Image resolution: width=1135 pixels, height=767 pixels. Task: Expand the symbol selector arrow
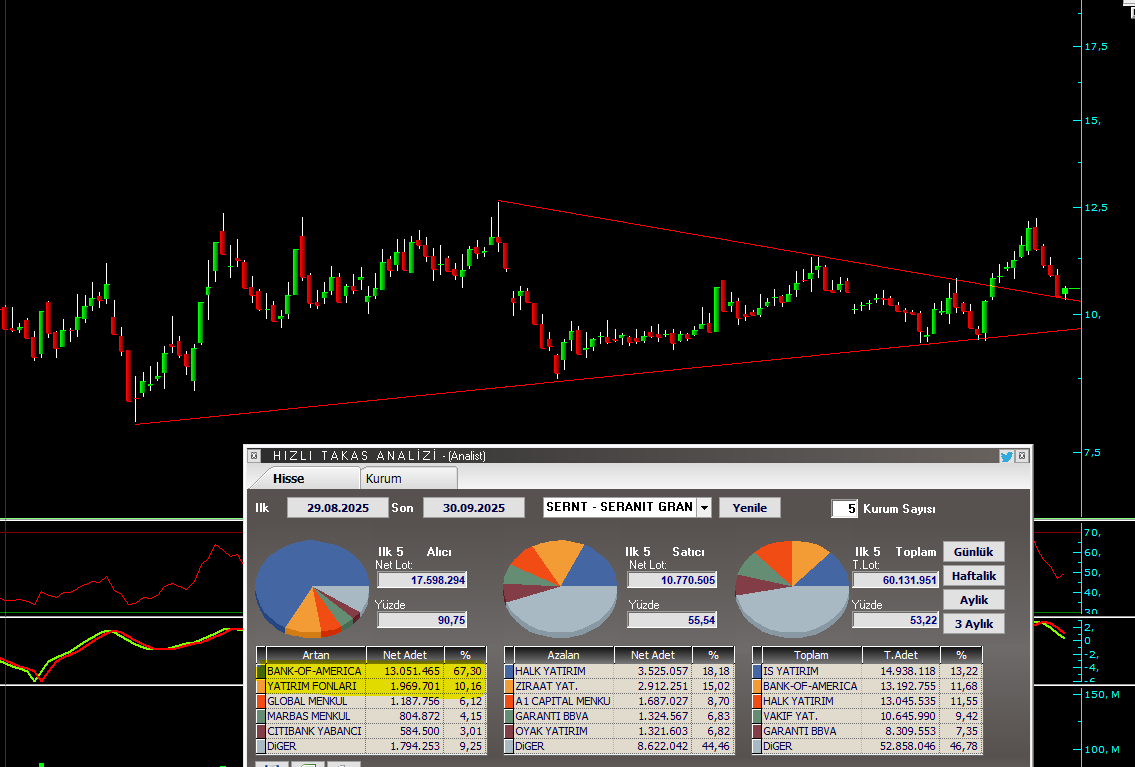[x=703, y=507]
